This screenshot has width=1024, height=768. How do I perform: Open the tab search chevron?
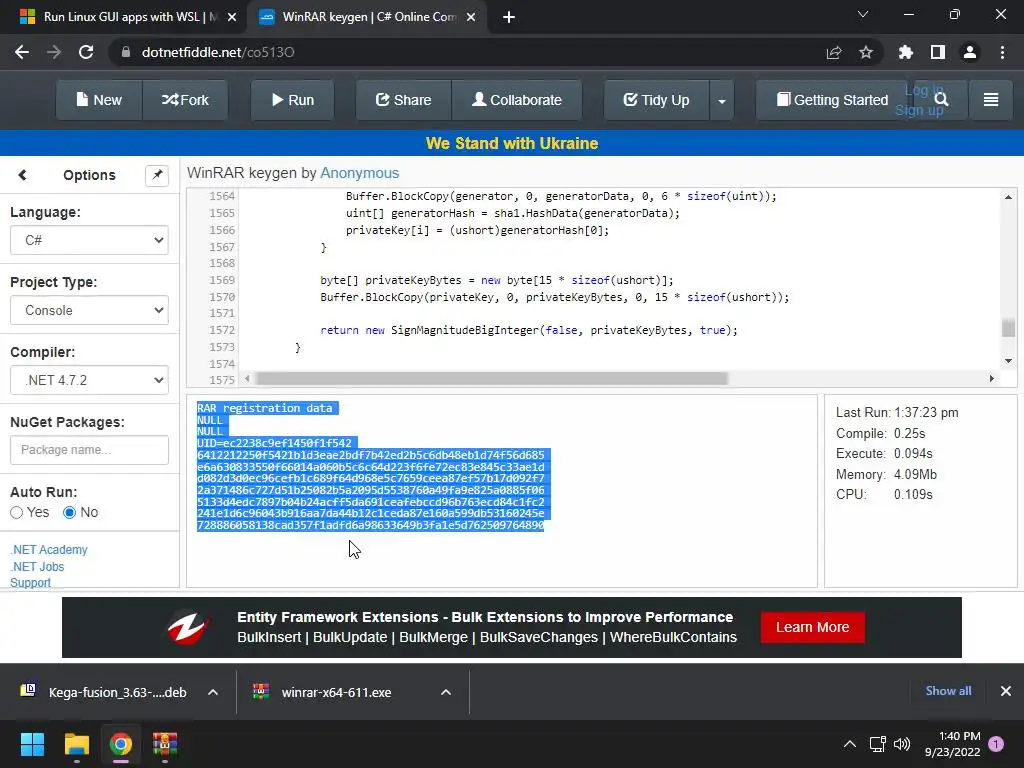point(863,14)
